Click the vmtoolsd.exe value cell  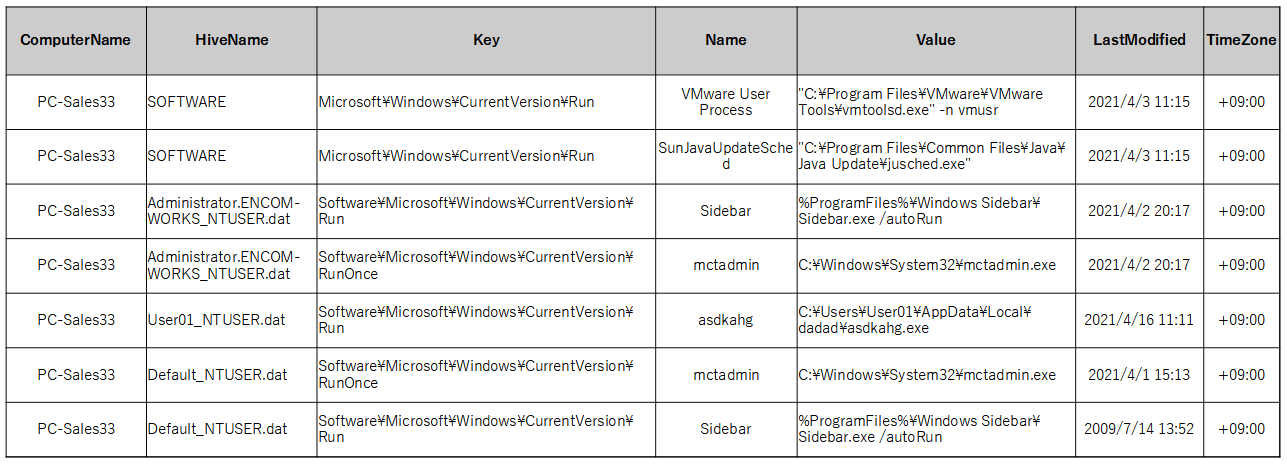pos(936,102)
